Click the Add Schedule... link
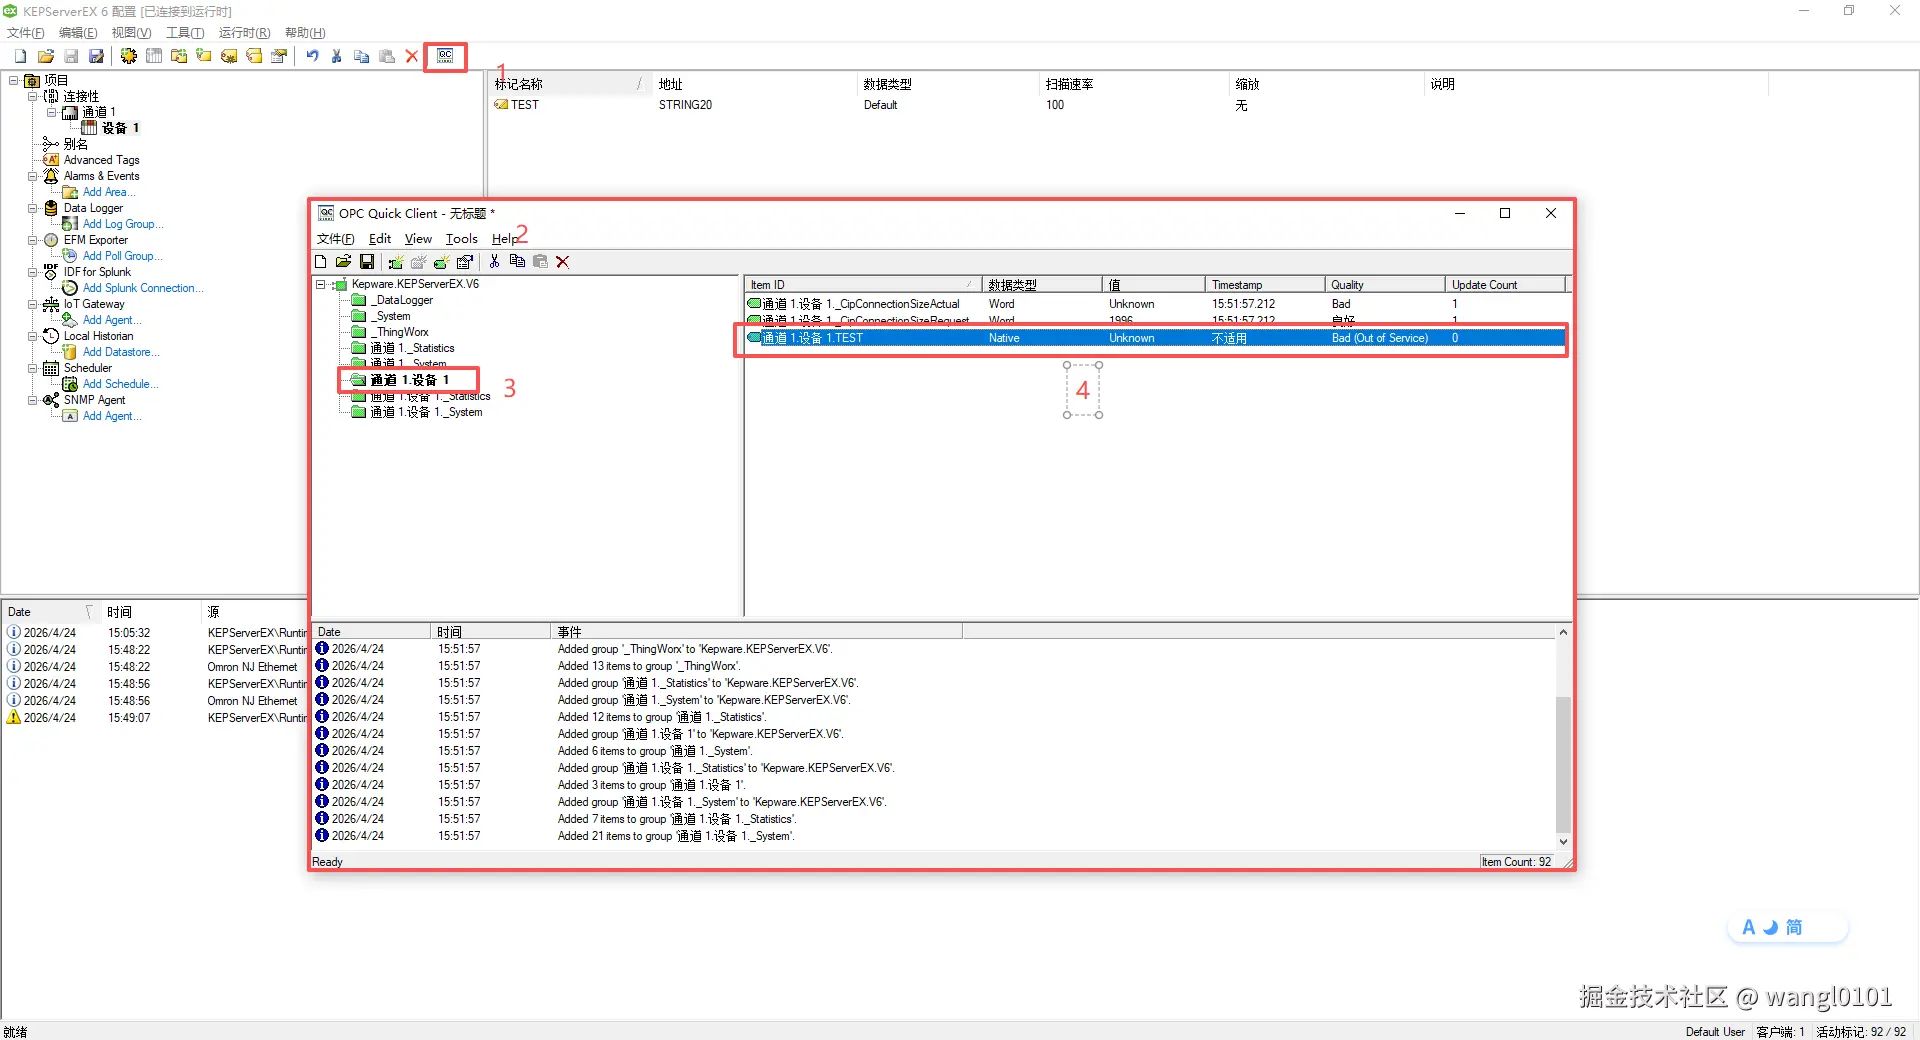Viewport: 1920px width, 1040px height. pos(120,384)
